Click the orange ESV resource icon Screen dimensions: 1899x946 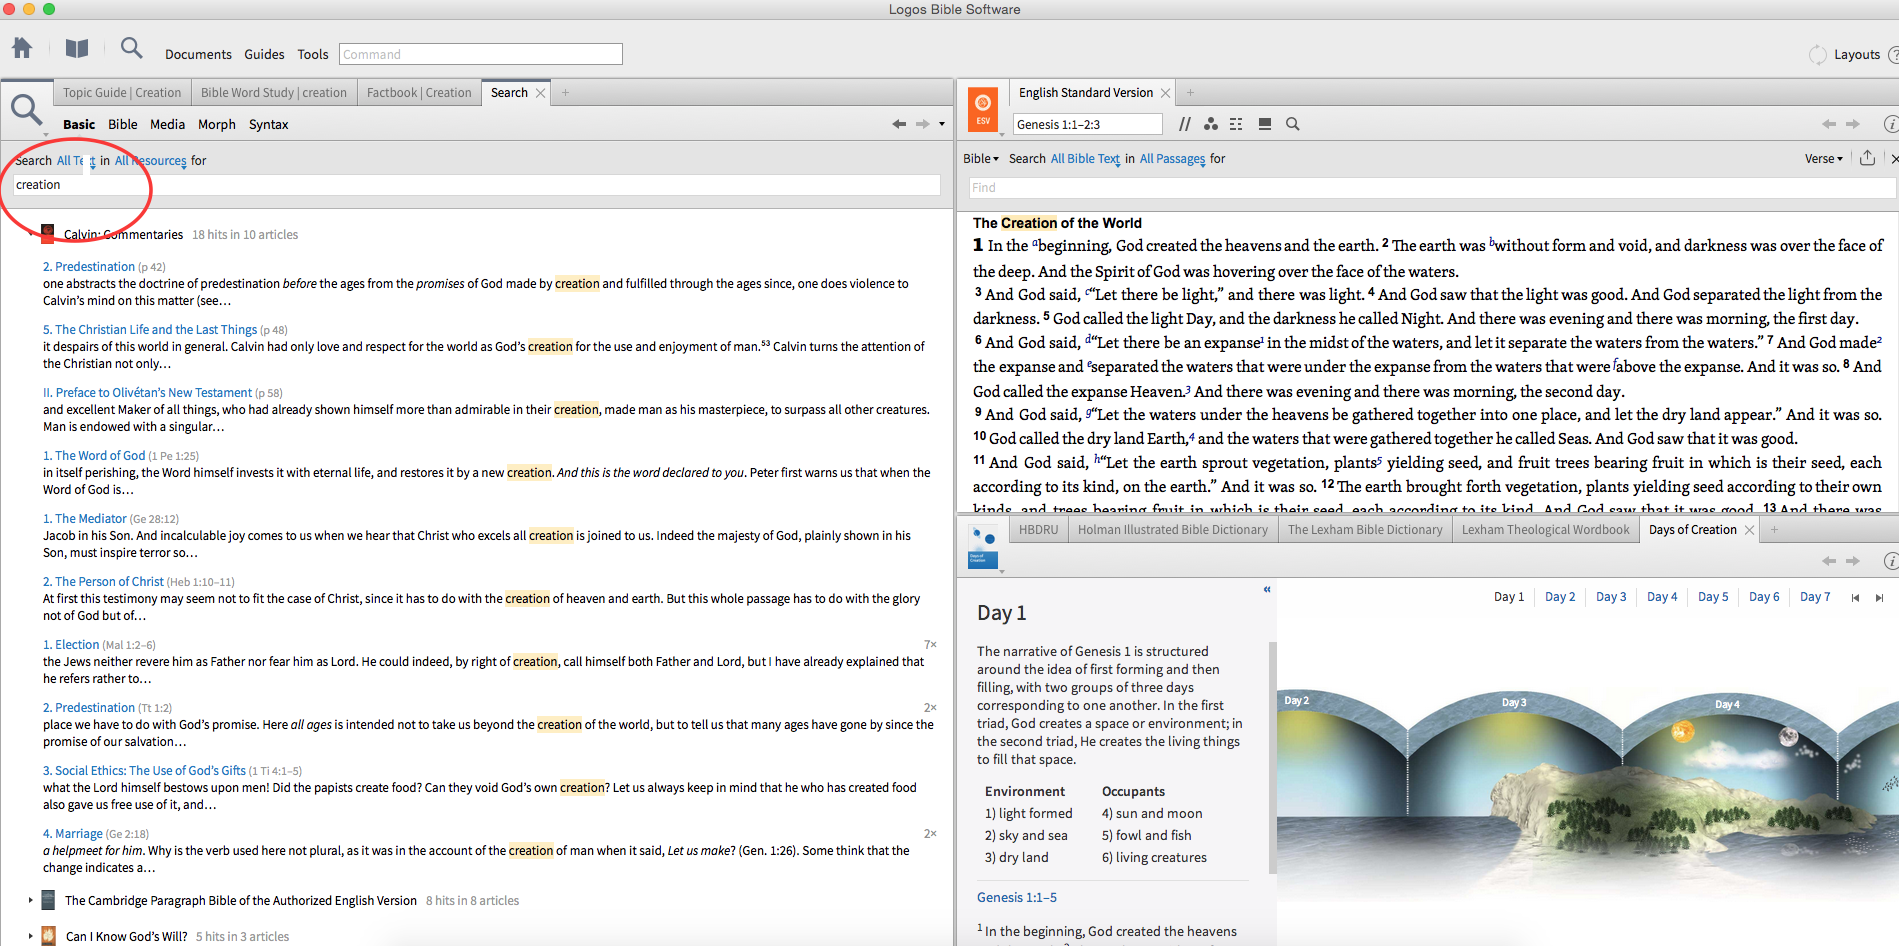point(983,108)
